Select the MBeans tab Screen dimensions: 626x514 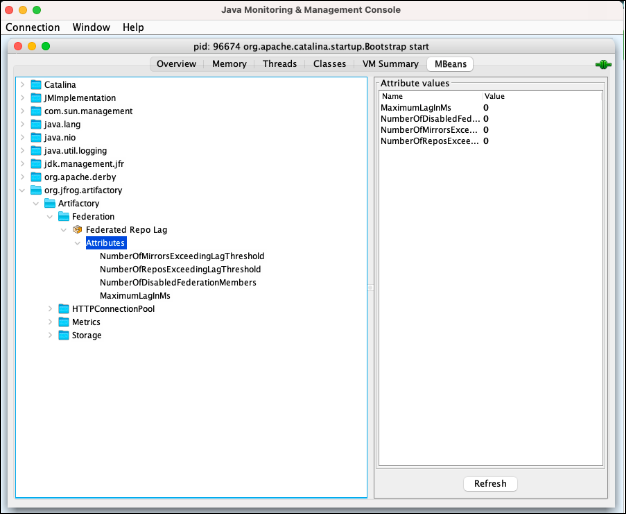coord(450,64)
